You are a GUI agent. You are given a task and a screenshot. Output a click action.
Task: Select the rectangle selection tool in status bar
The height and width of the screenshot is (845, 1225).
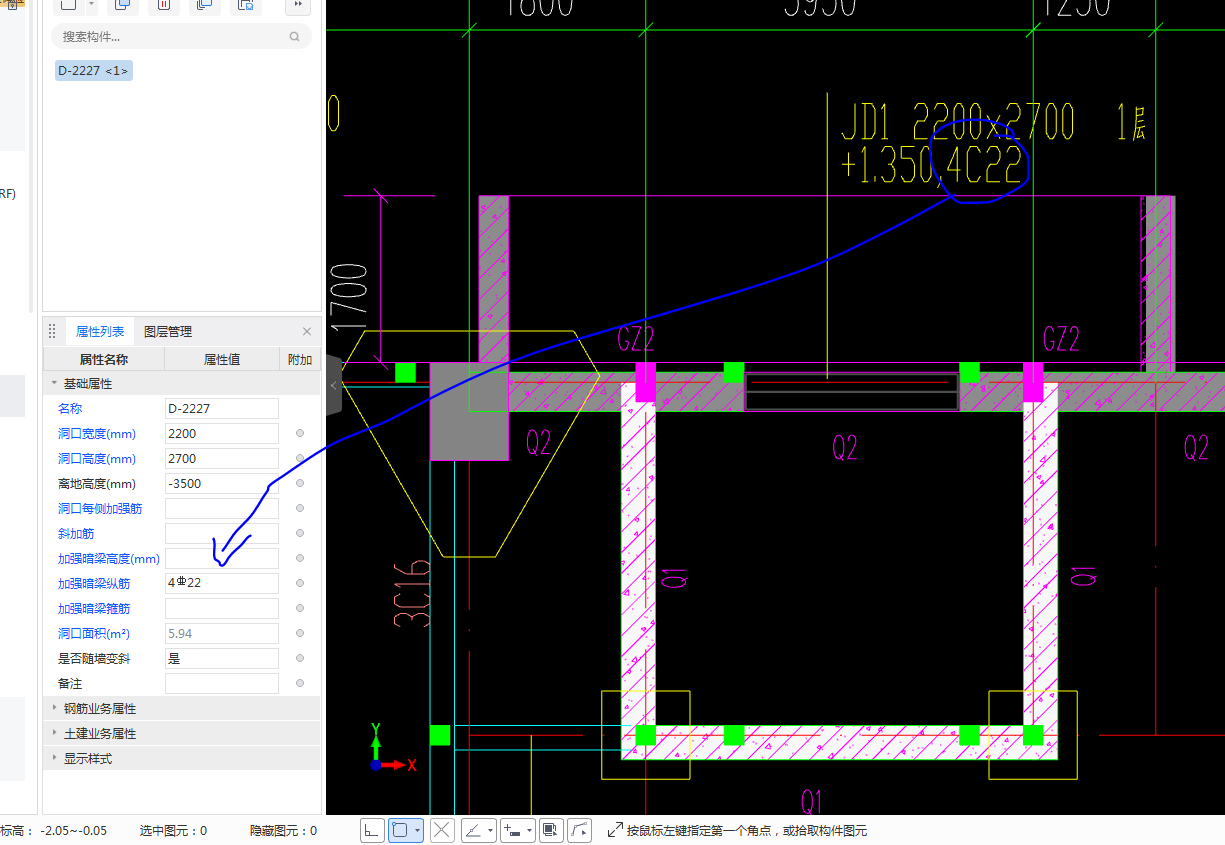(400, 830)
